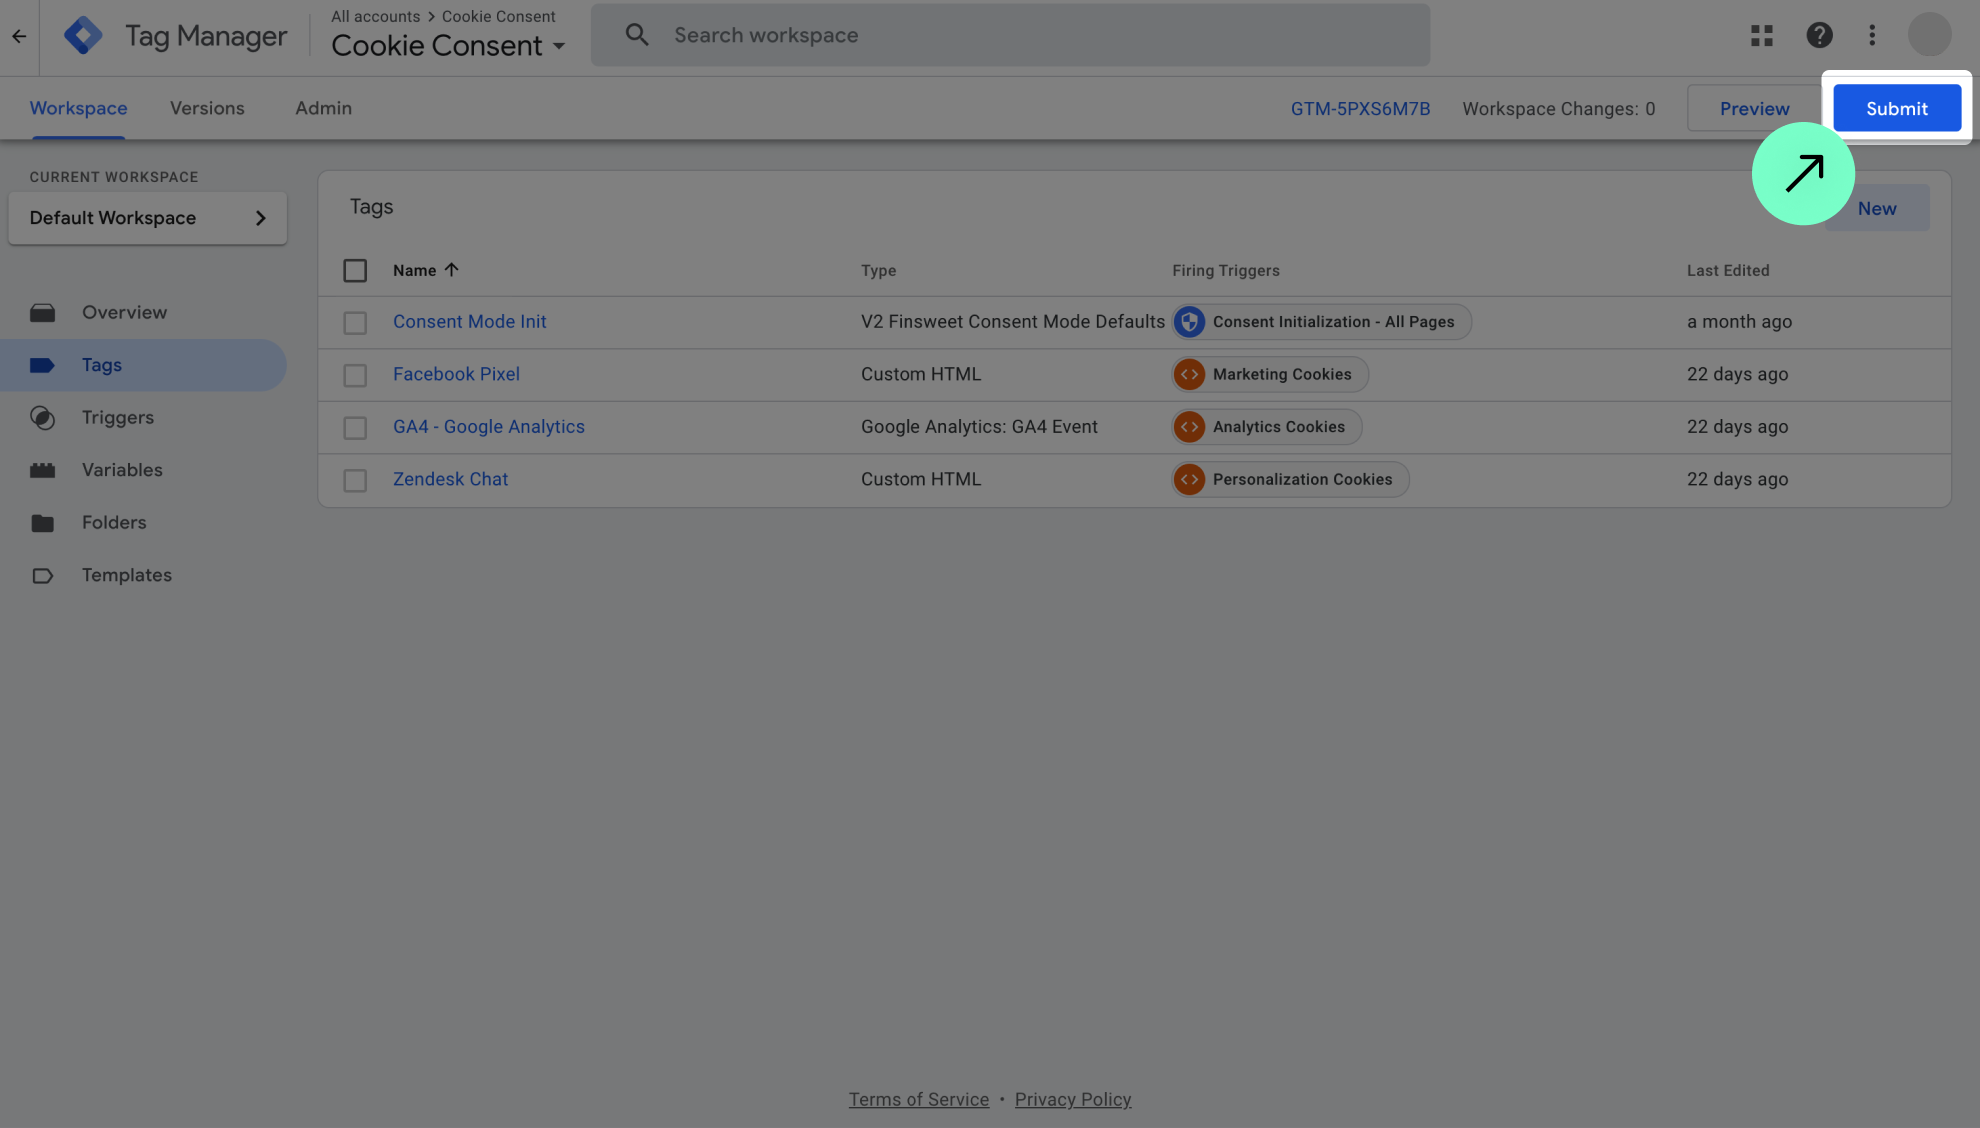The width and height of the screenshot is (1980, 1128).
Task: Click the Triggers sidebar icon
Action: point(42,418)
